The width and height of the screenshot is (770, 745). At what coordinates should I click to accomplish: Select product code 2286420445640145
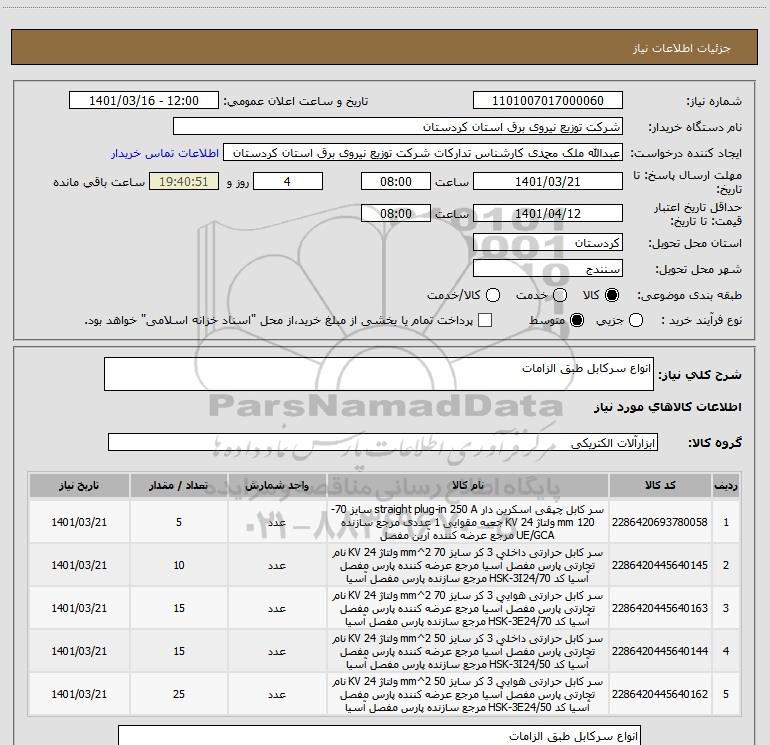click(660, 565)
